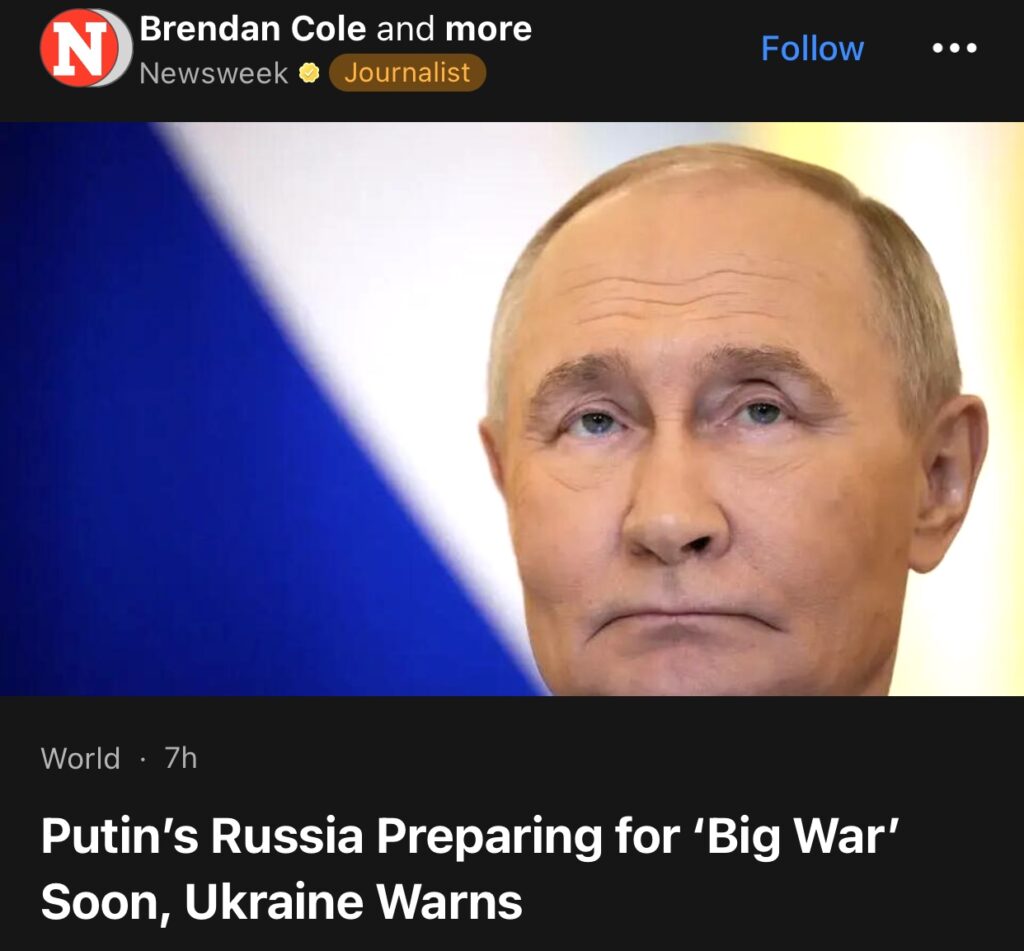Open Brendan Cole's author profile

coord(254,29)
